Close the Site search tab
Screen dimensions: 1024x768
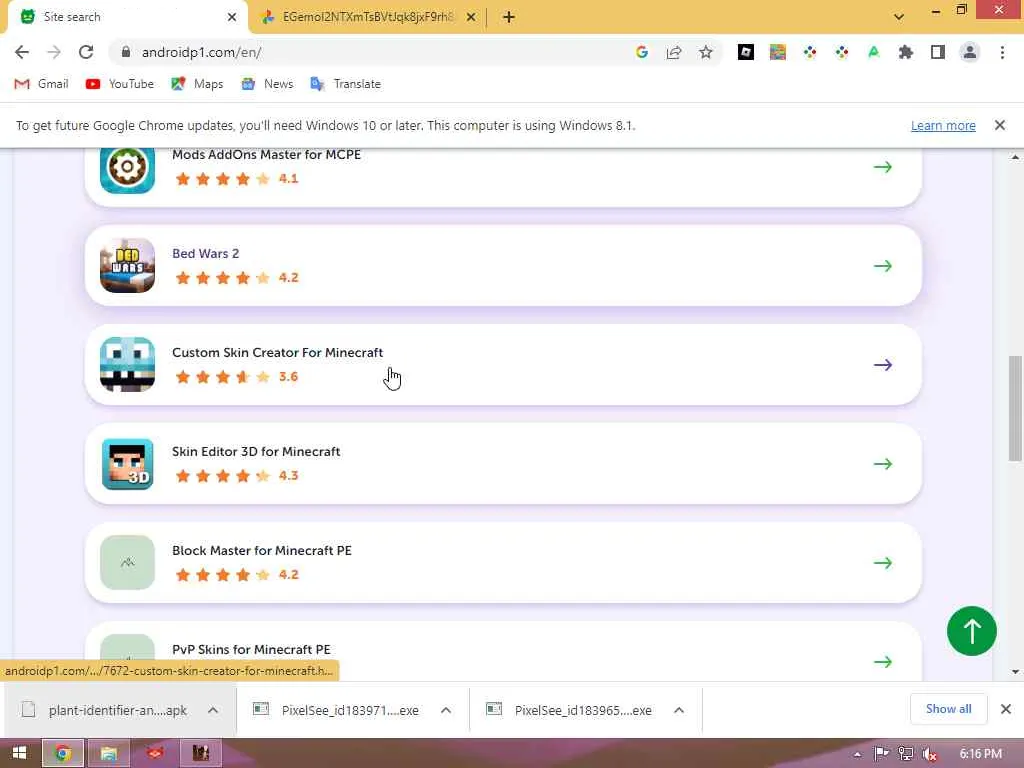point(232,17)
